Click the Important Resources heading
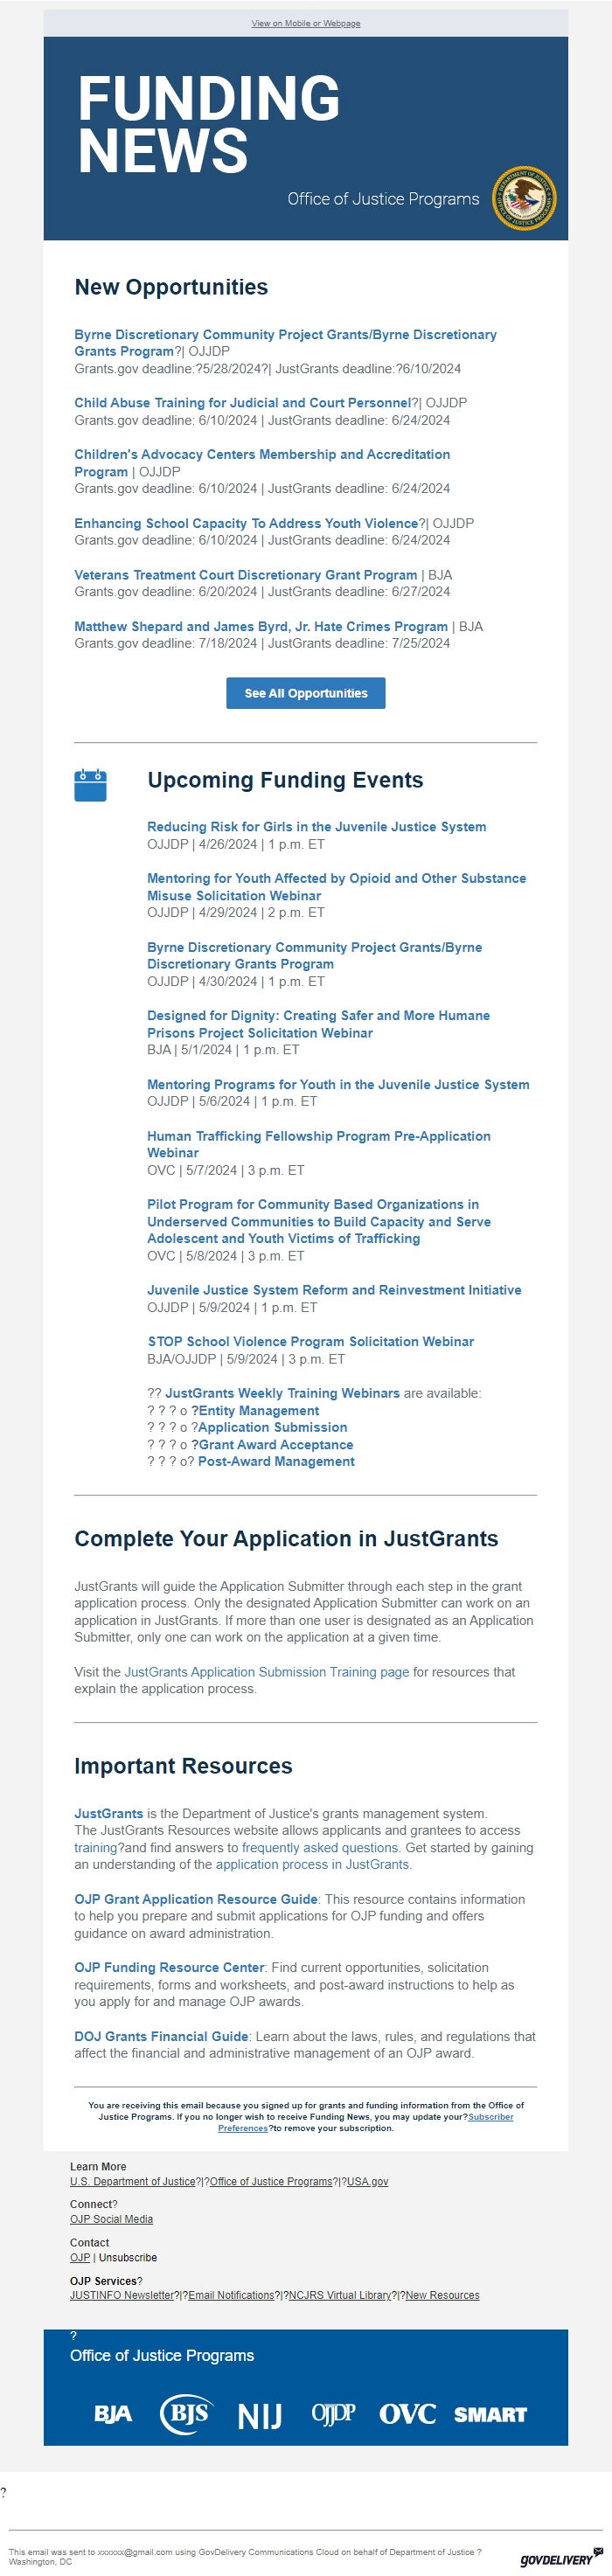The image size is (612, 2576). pos(183,1766)
